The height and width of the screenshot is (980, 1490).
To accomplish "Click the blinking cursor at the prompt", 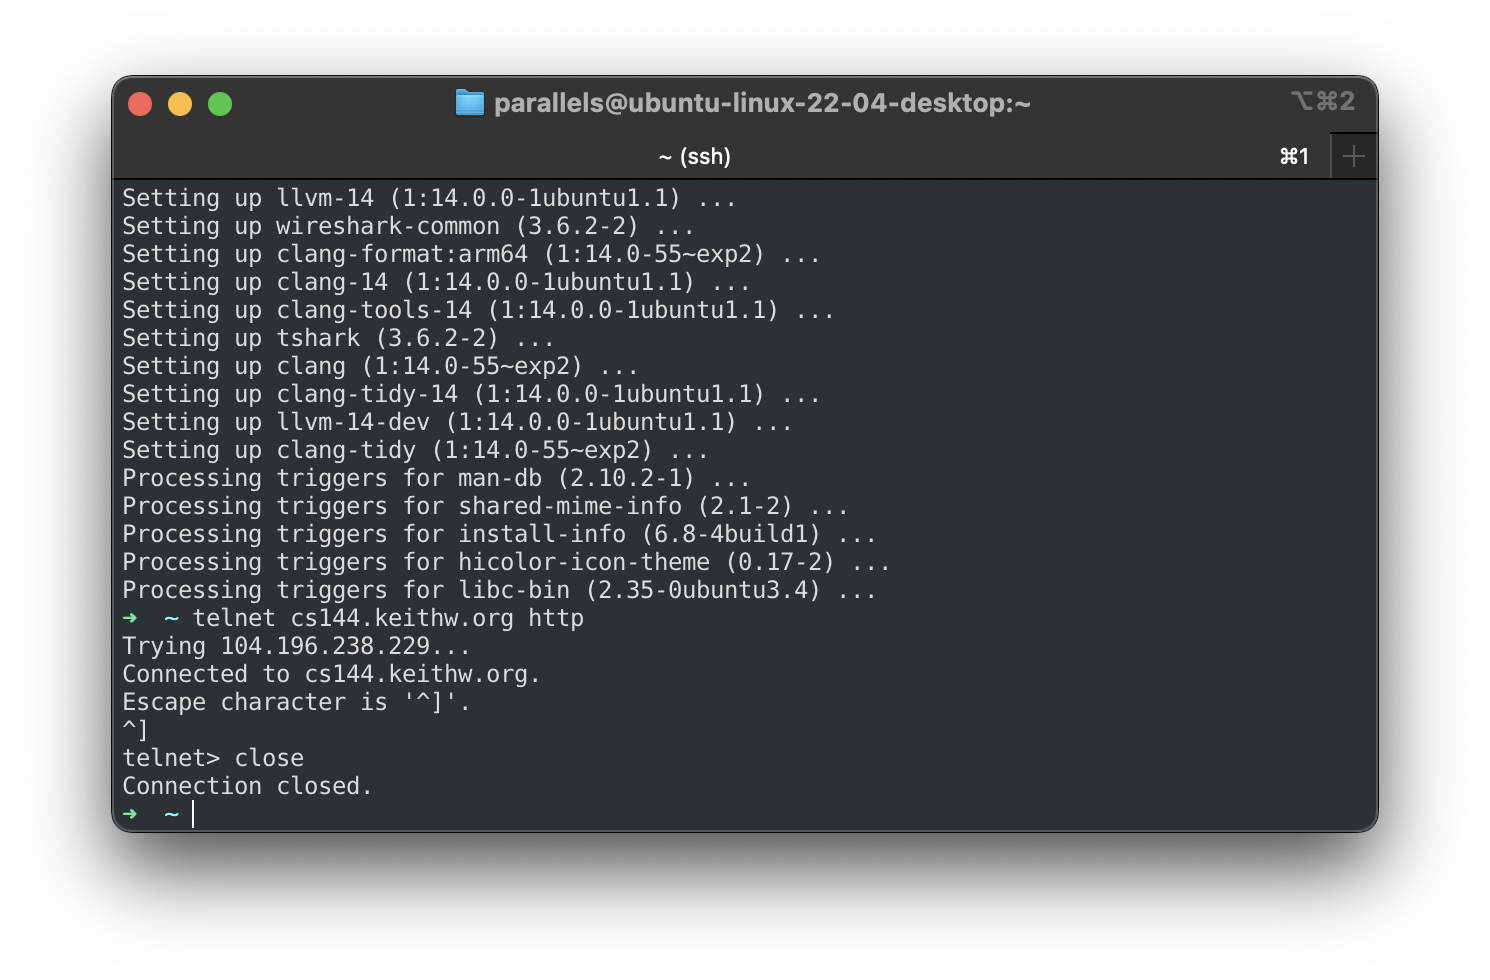I will (x=192, y=813).
